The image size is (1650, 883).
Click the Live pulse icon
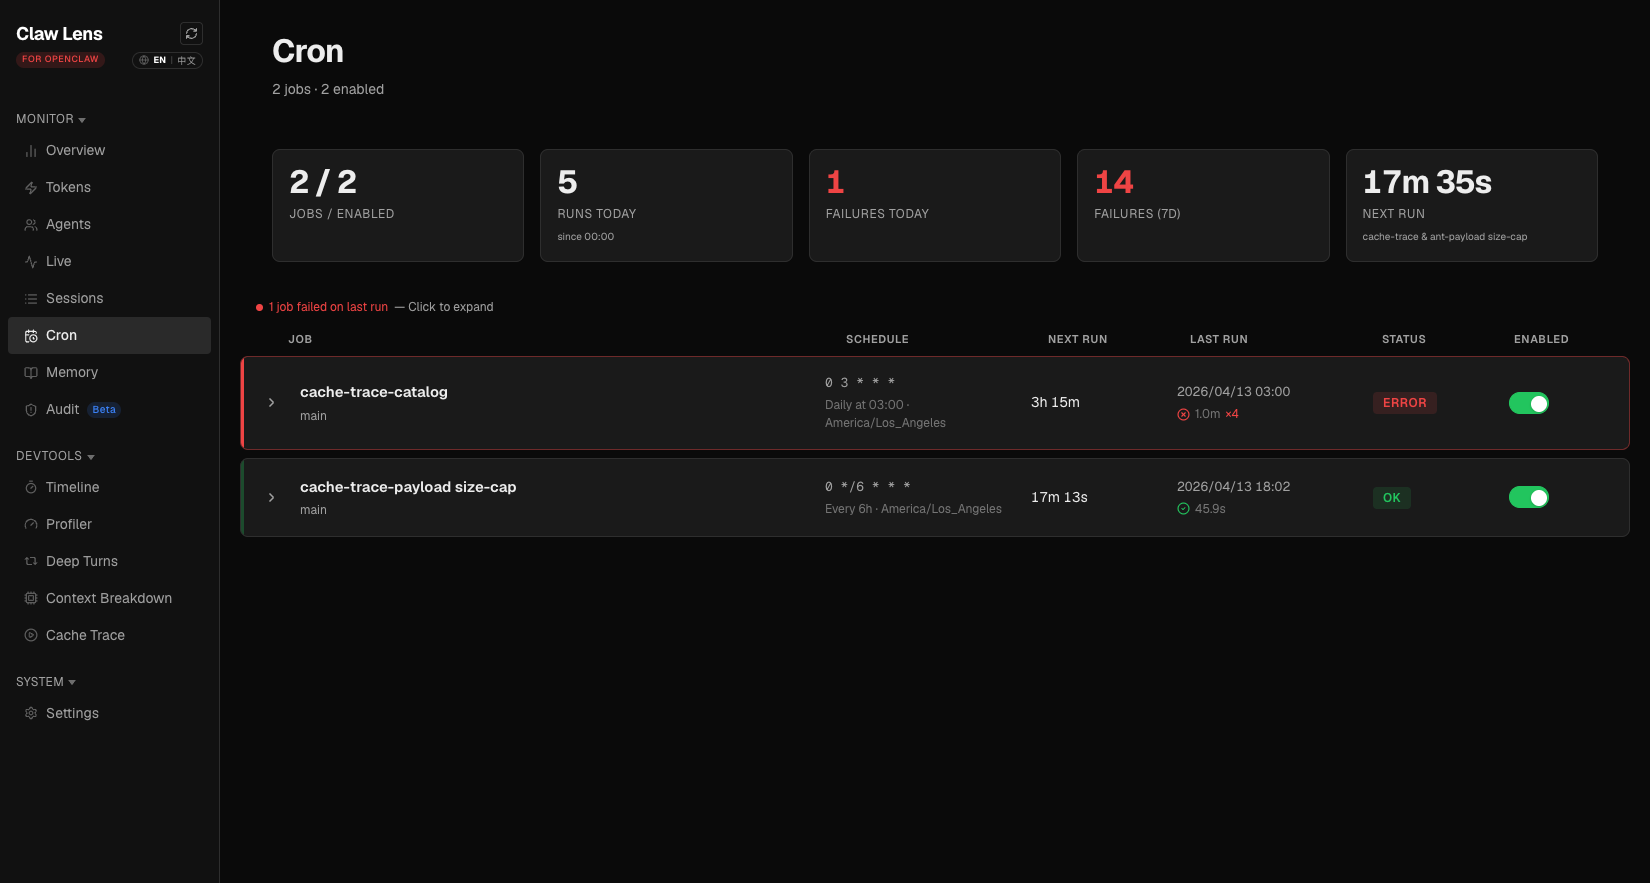31,262
